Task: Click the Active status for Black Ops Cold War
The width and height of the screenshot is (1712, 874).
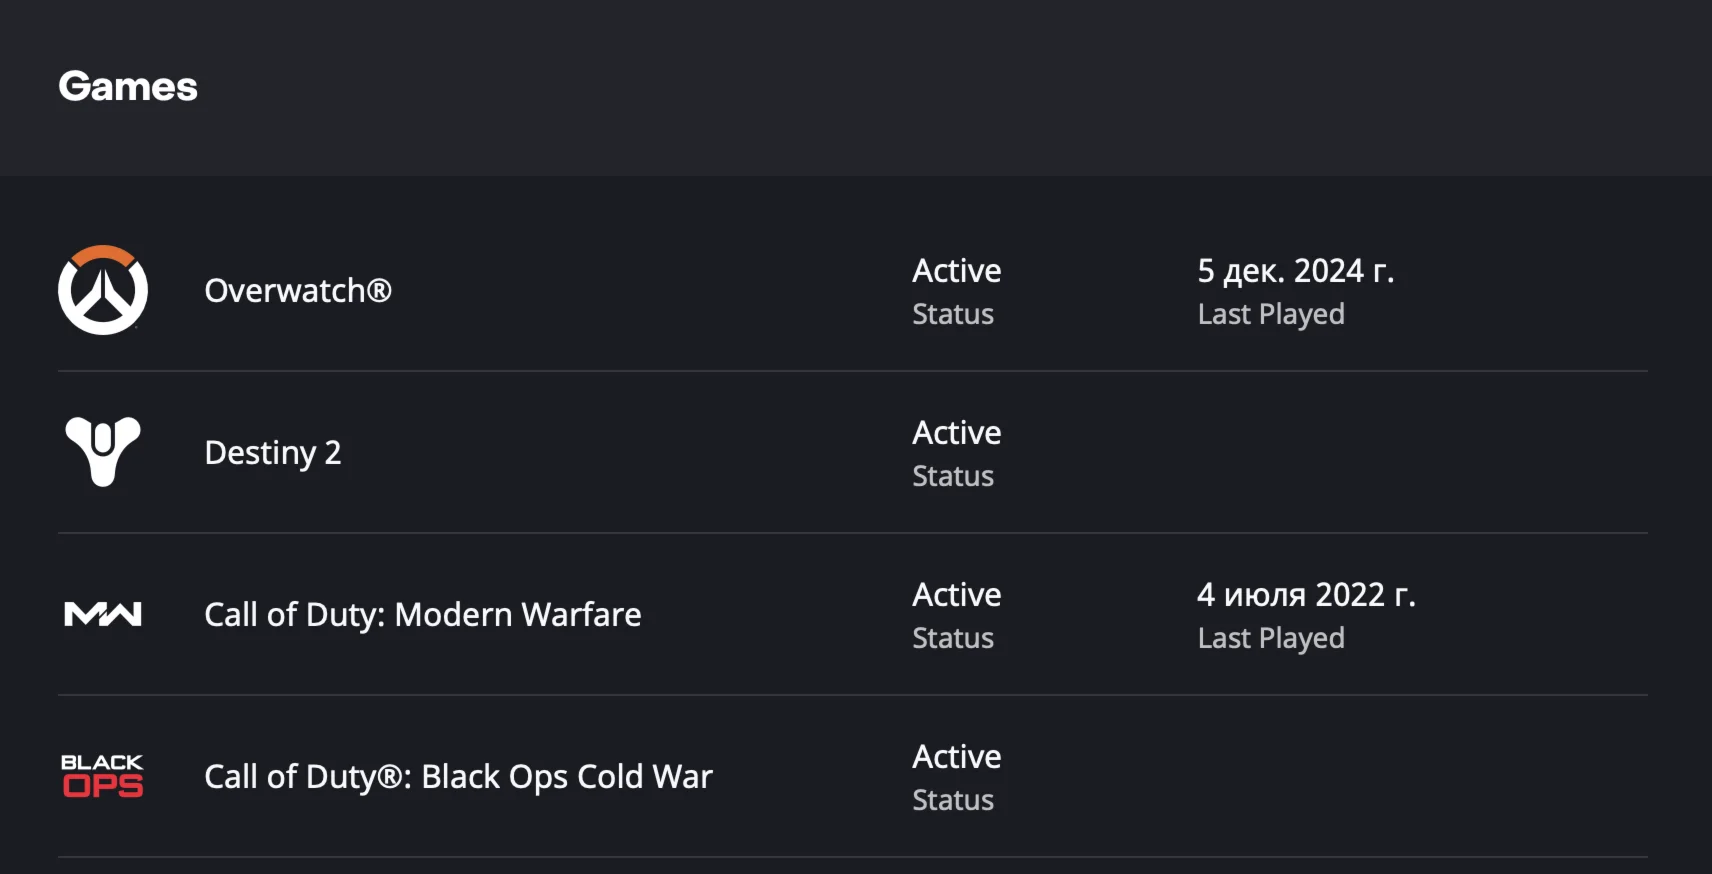Action: tap(956, 757)
